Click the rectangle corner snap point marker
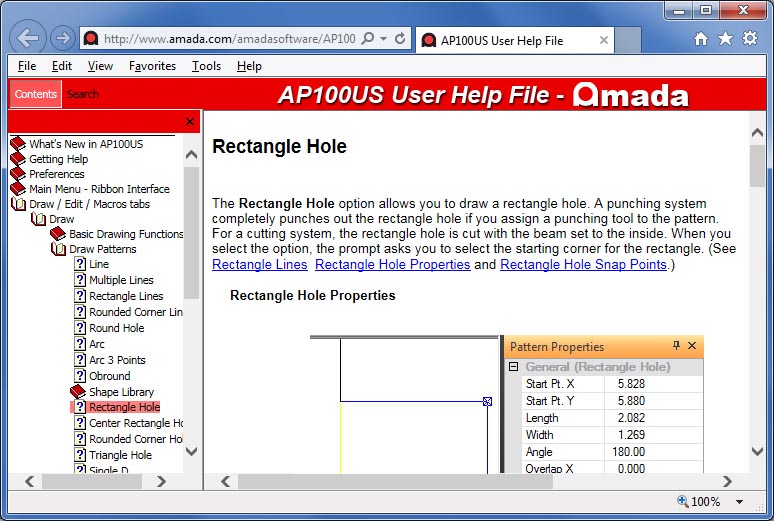Viewport: 774px width, 521px height. coord(487,401)
